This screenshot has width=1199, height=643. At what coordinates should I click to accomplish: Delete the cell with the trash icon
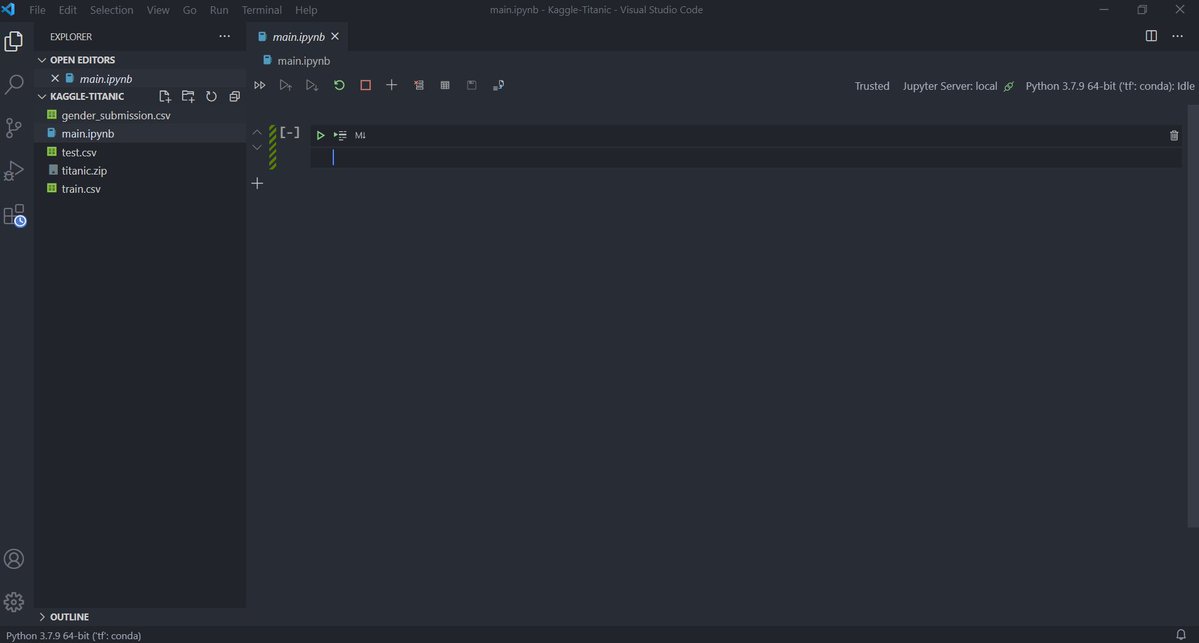click(x=1174, y=135)
